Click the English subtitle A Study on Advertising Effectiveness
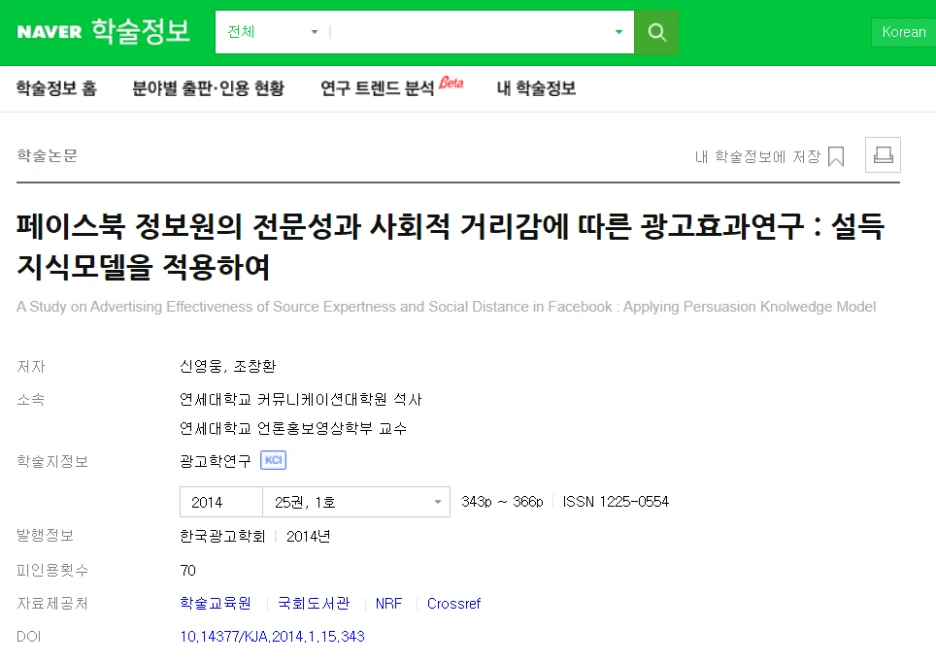This screenshot has width=936, height=662. [446, 307]
